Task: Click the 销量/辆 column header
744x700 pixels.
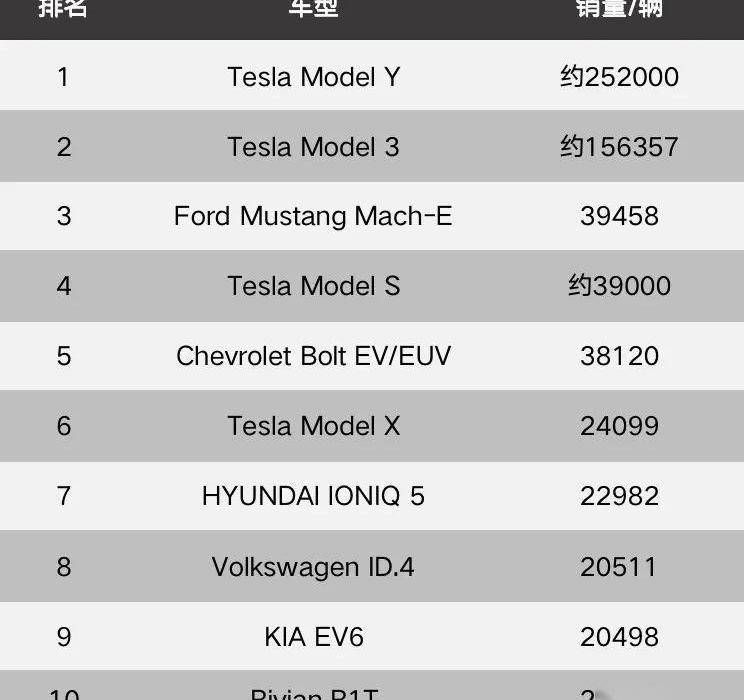Action: [619, 9]
